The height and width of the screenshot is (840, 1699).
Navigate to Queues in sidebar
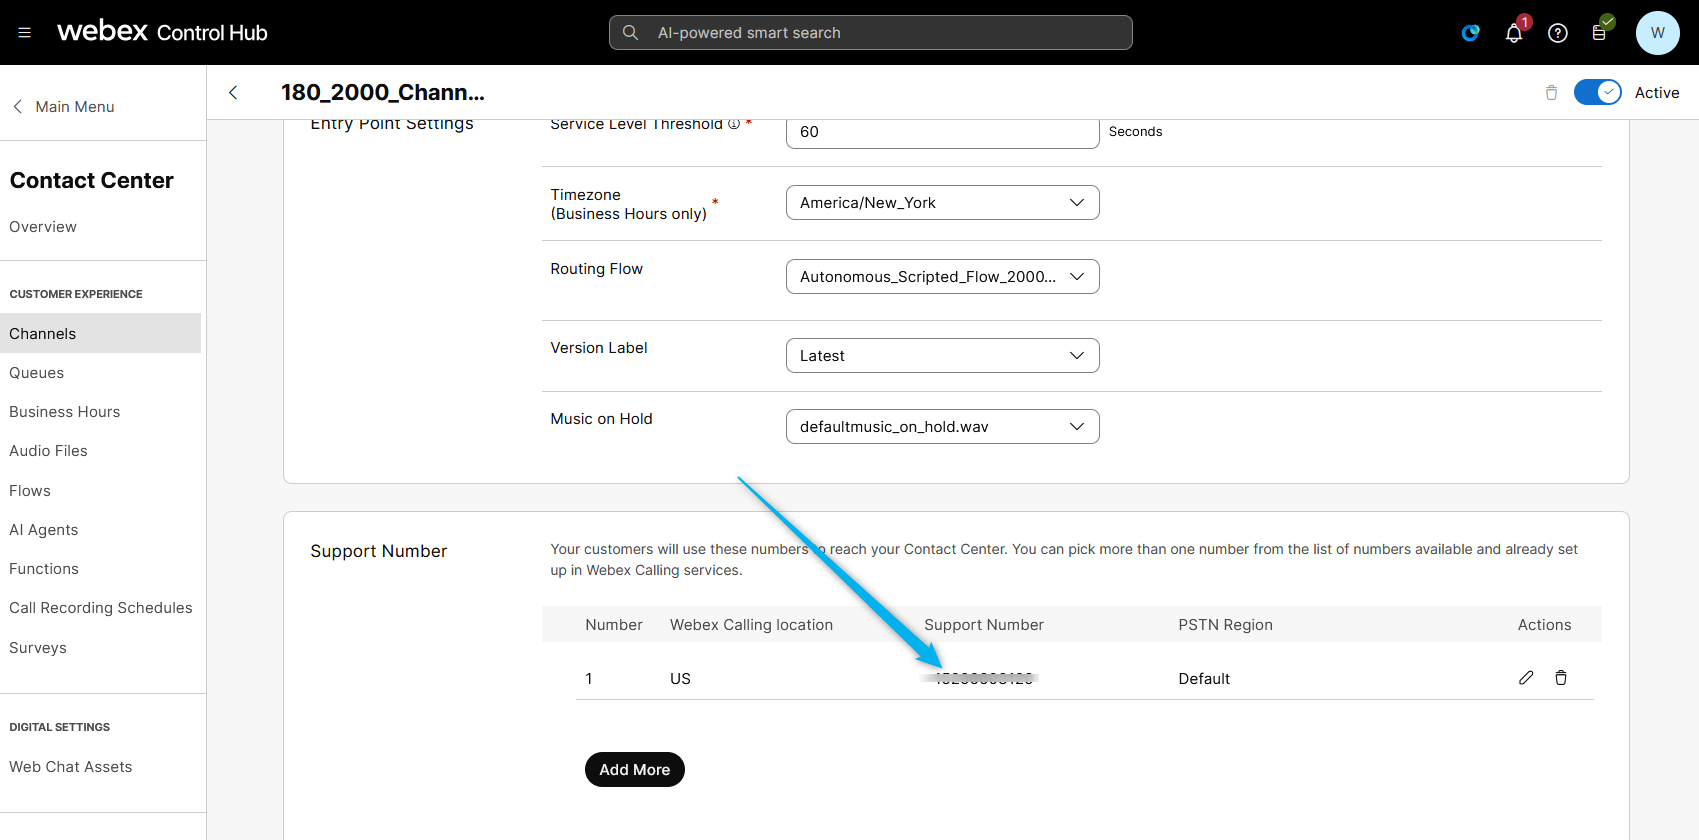[x=37, y=373]
